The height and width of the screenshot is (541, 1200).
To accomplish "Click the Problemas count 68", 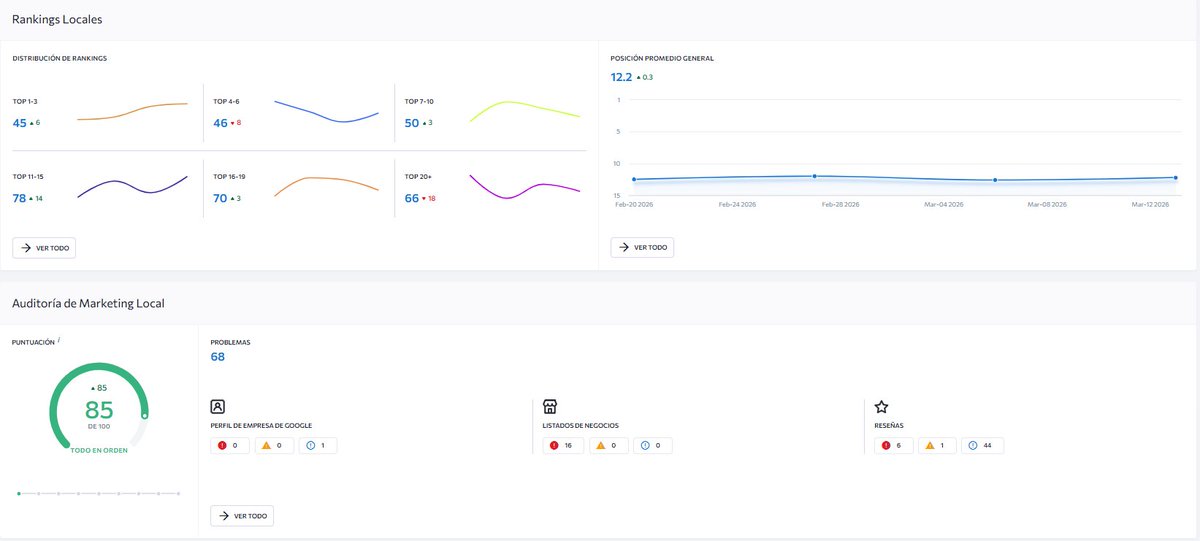I will [x=218, y=356].
